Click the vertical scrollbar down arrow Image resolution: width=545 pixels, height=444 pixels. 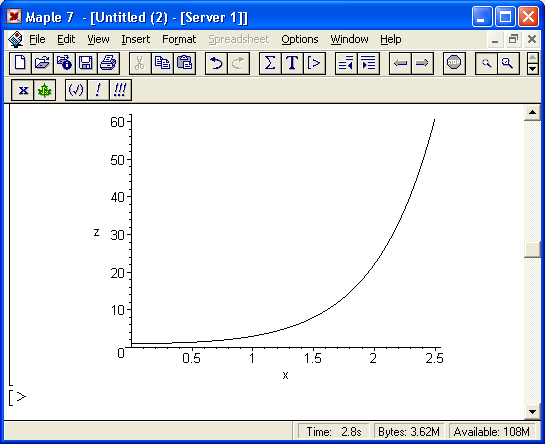coord(532,412)
